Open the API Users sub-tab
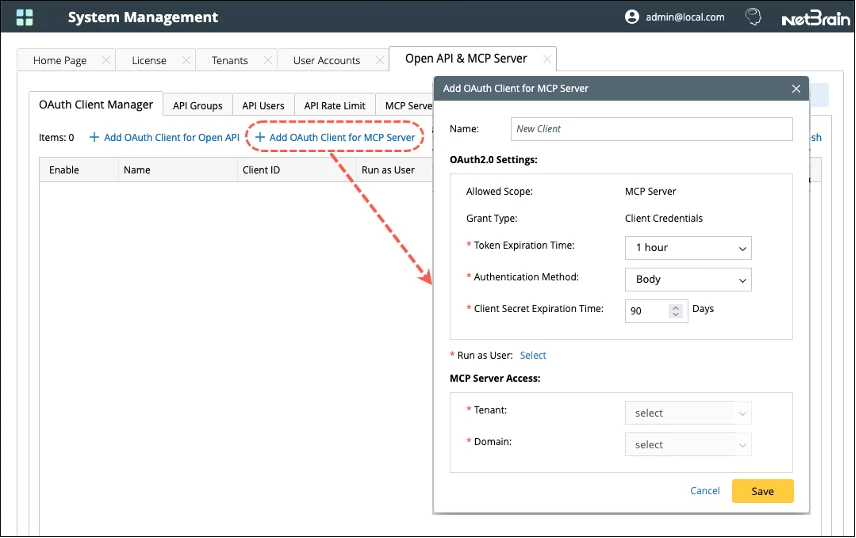Viewport: 856px width, 538px height. [263, 105]
